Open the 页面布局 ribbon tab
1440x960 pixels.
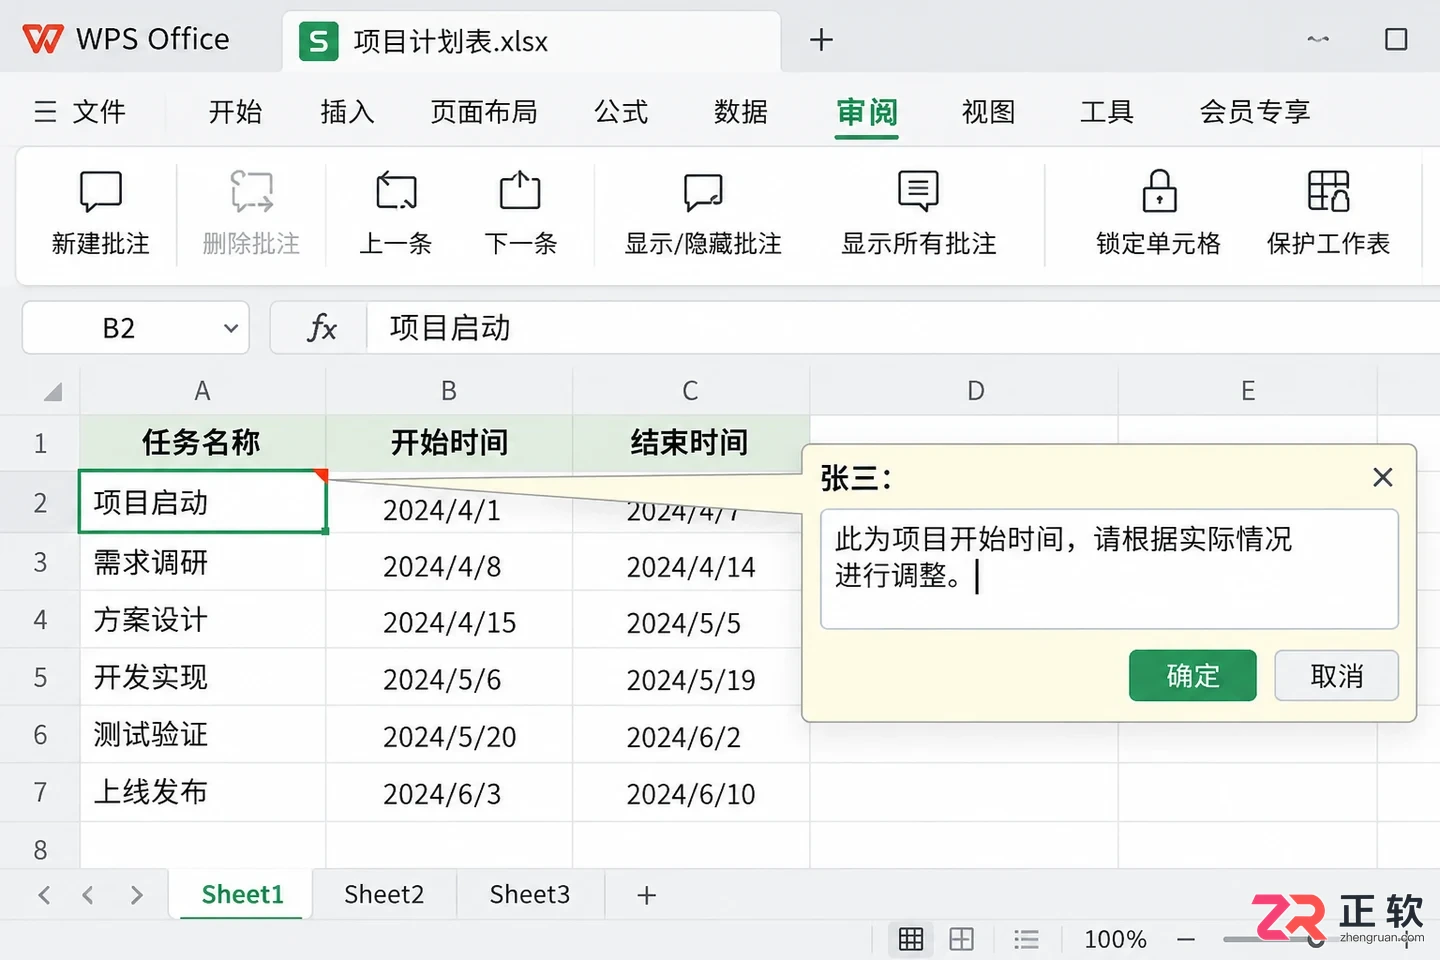pos(484,111)
